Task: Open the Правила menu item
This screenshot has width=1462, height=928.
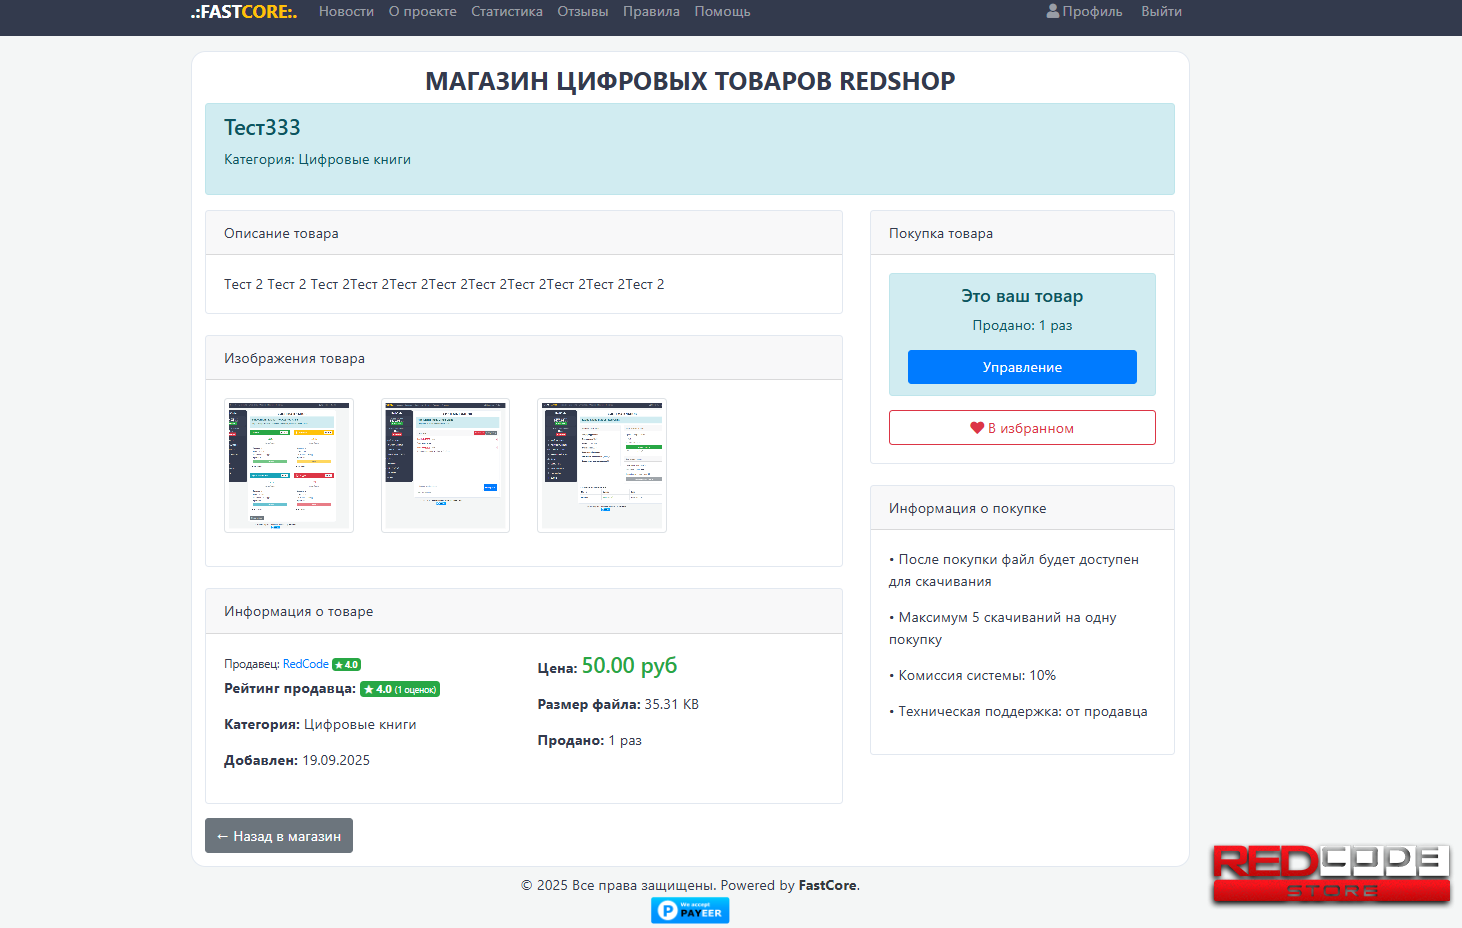Action: point(651,12)
